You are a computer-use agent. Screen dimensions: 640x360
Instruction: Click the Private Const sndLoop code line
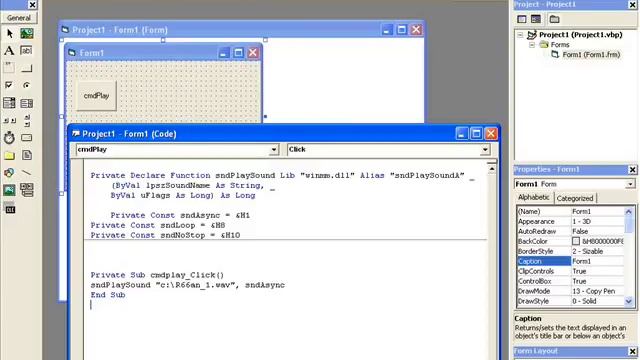pyautogui.click(x=158, y=225)
